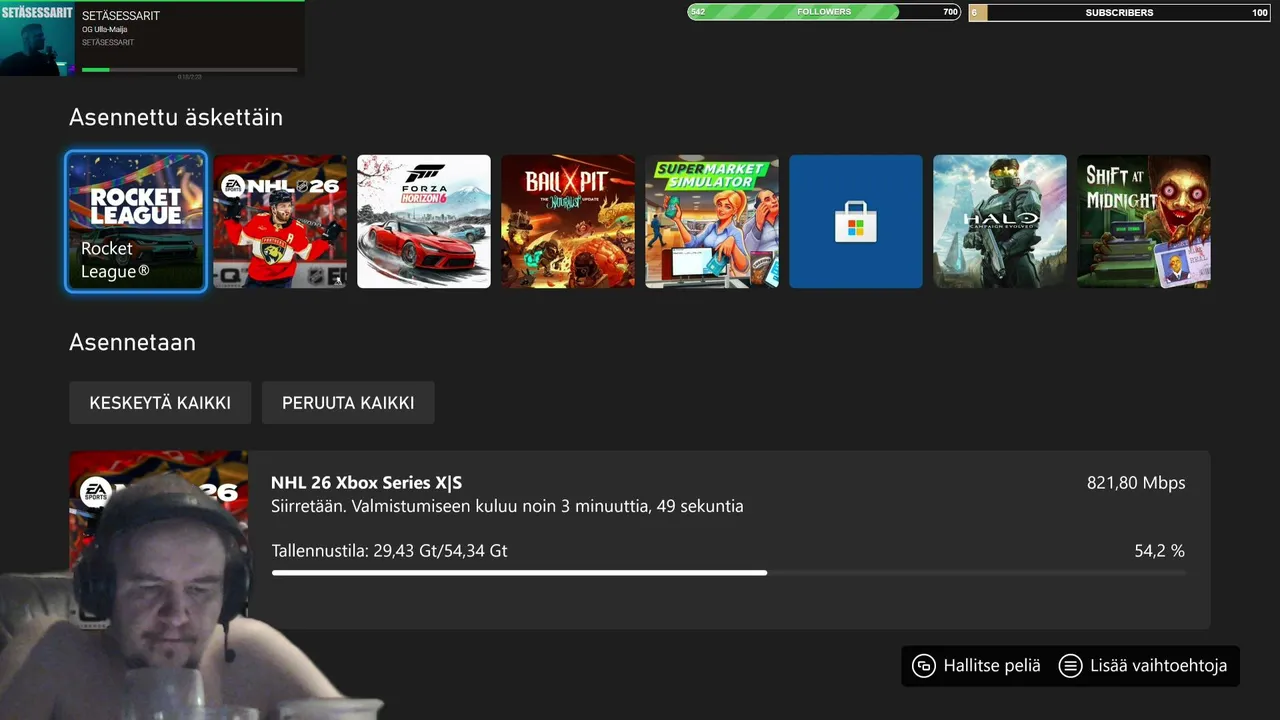Select the Halo Campaign Evolved tile
This screenshot has width=1280, height=720.
tap(1000, 221)
